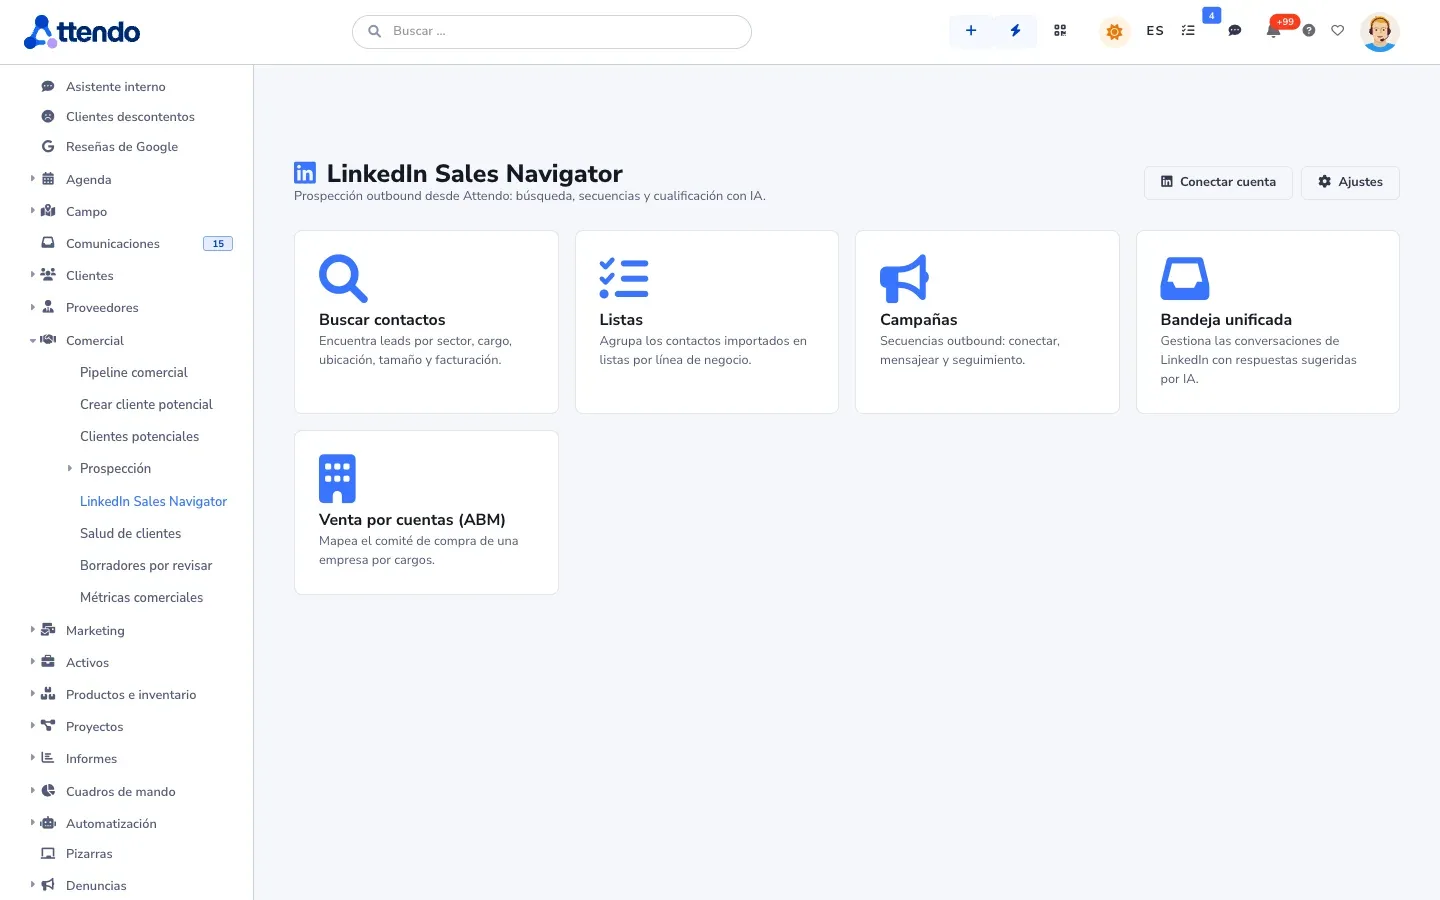
Task: Click the lightning bolt quick actions icon
Action: click(x=1015, y=31)
